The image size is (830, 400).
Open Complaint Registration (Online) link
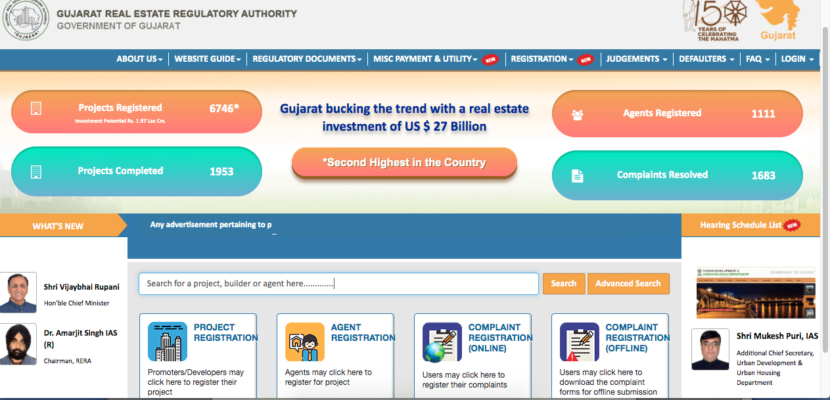[500, 338]
